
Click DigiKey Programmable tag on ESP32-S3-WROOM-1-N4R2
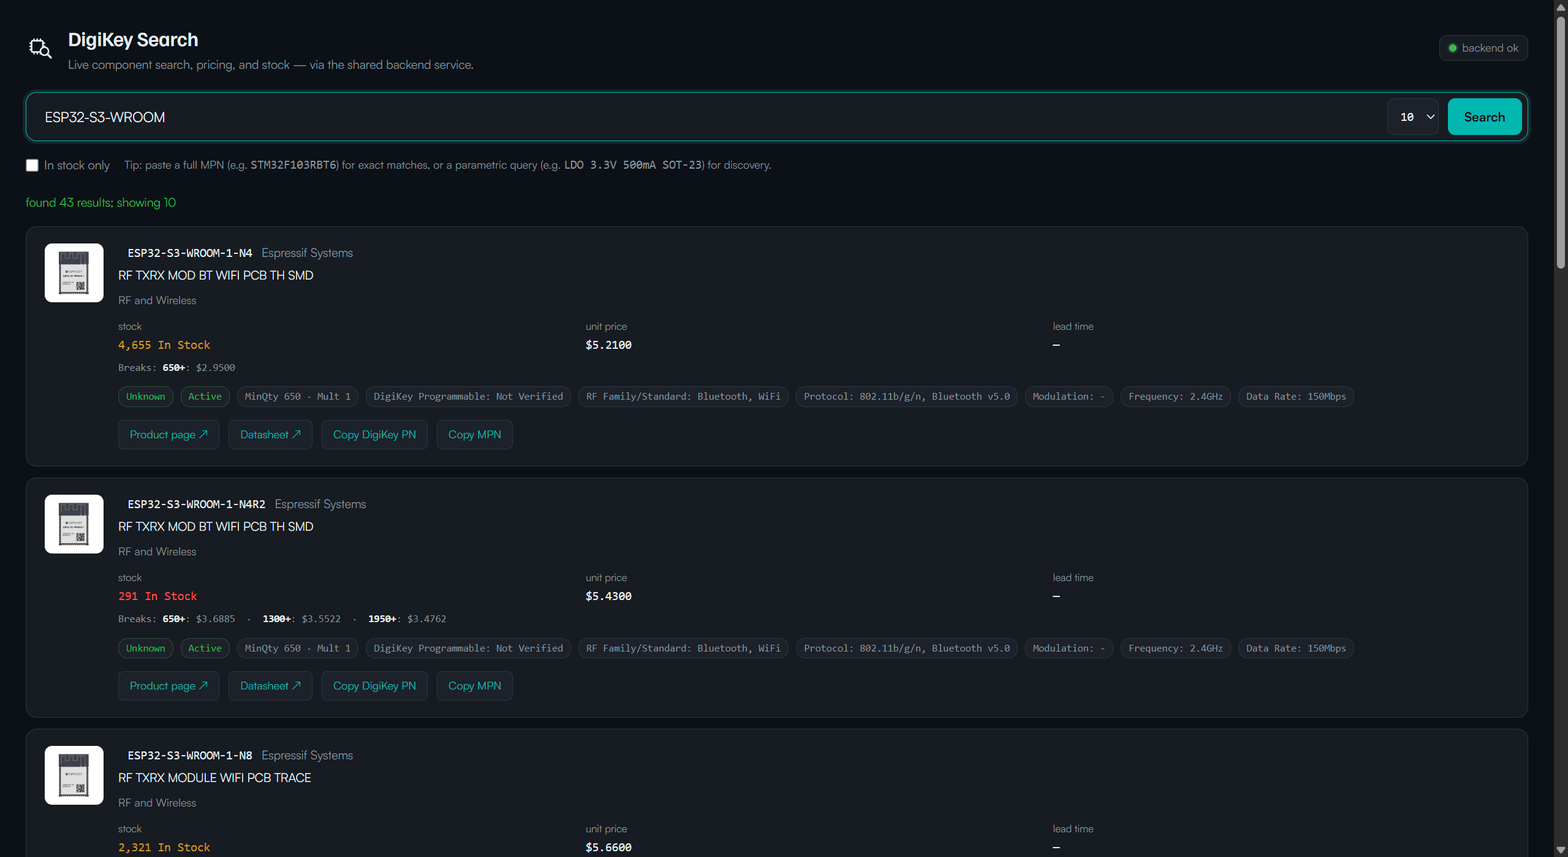click(x=468, y=648)
